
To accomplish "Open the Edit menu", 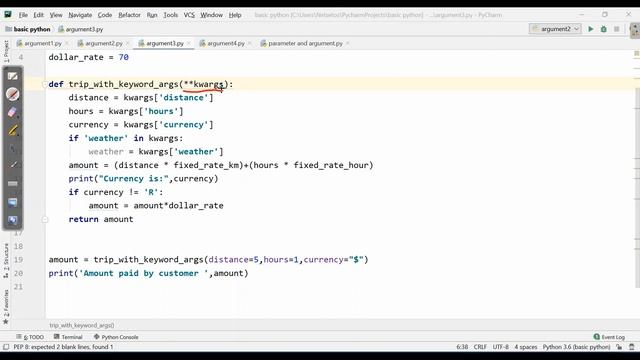I will 38,15.
